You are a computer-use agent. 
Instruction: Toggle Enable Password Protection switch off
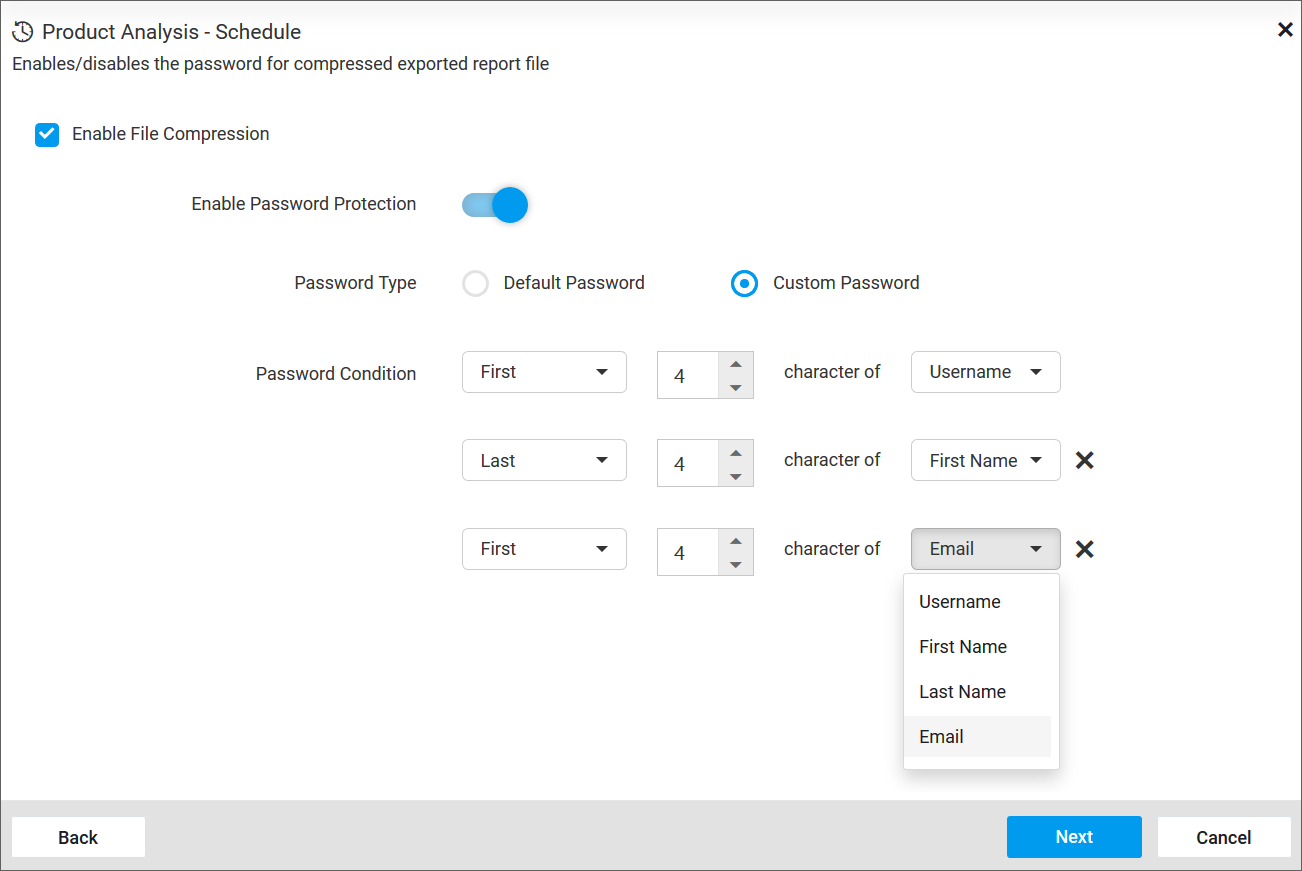click(494, 205)
